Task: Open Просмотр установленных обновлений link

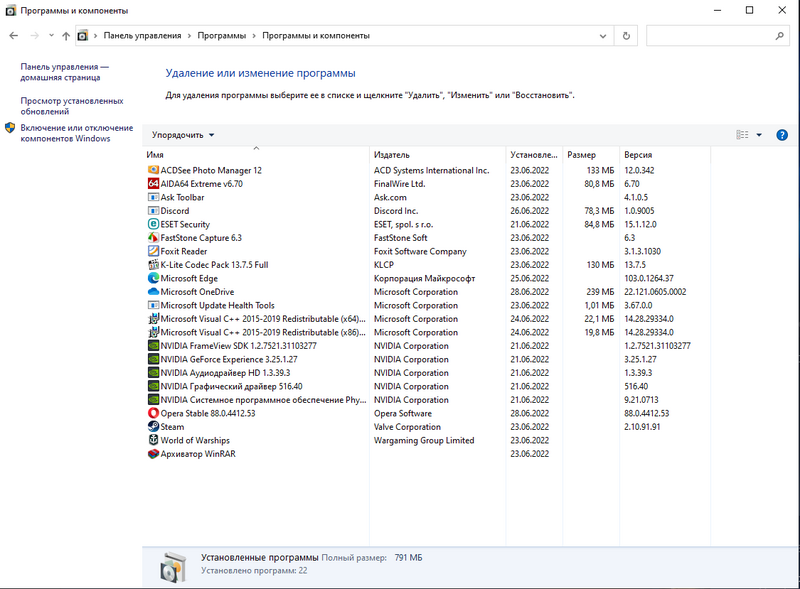Action: tap(72, 106)
